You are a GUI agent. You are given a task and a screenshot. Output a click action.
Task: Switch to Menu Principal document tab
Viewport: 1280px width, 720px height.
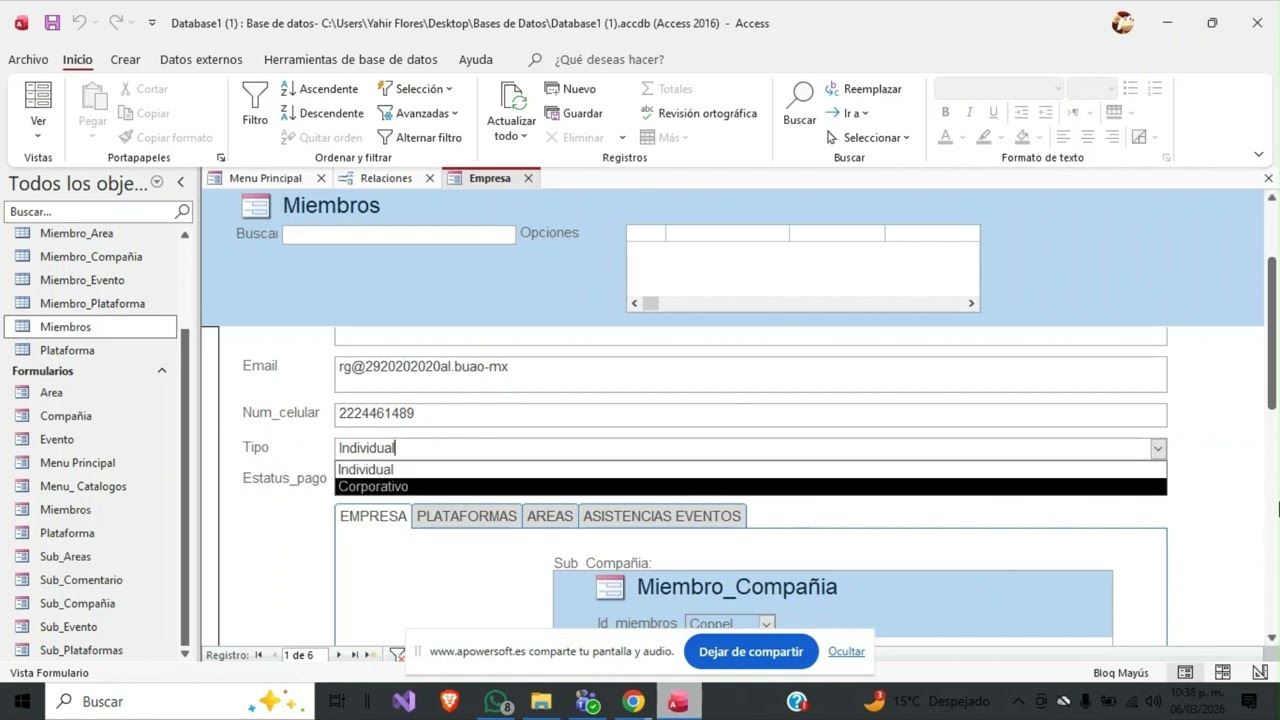(264, 178)
